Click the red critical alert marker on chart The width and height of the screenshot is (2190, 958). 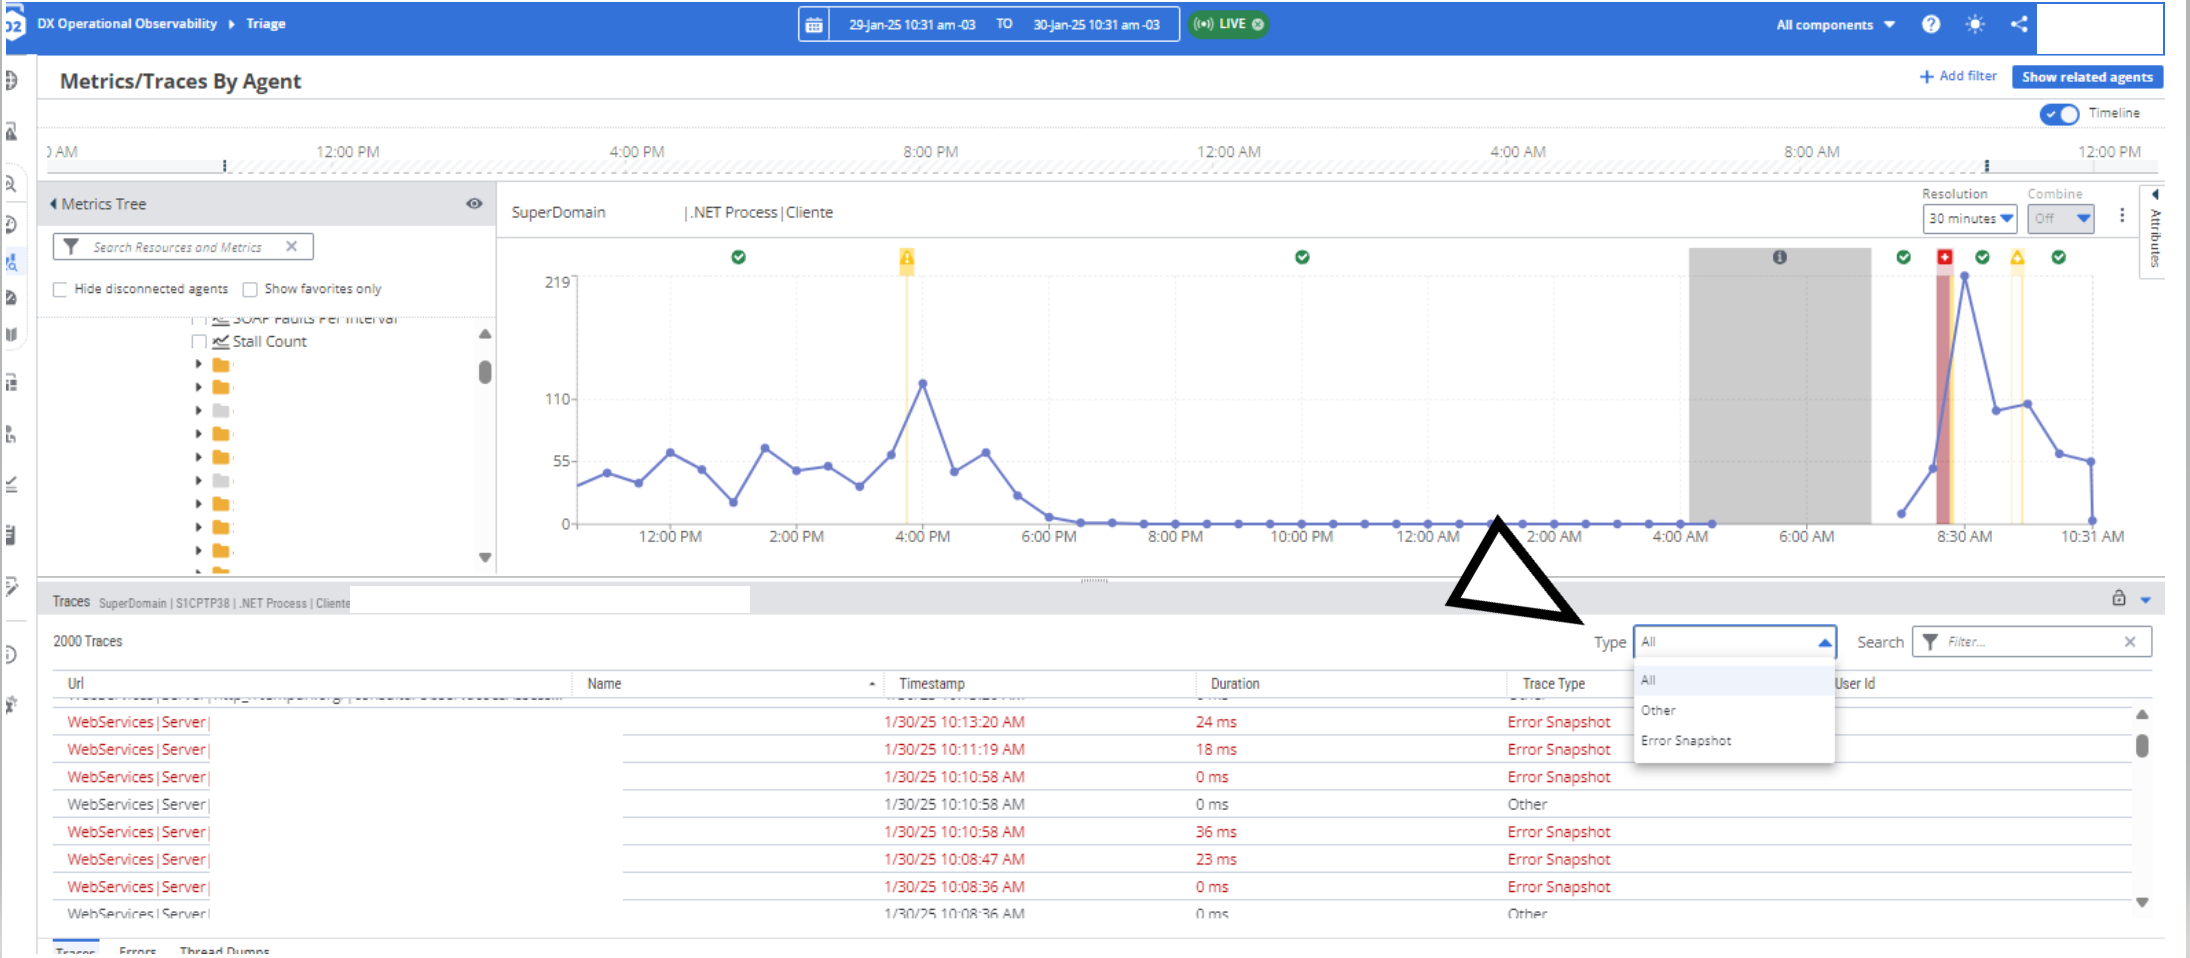click(x=1944, y=257)
